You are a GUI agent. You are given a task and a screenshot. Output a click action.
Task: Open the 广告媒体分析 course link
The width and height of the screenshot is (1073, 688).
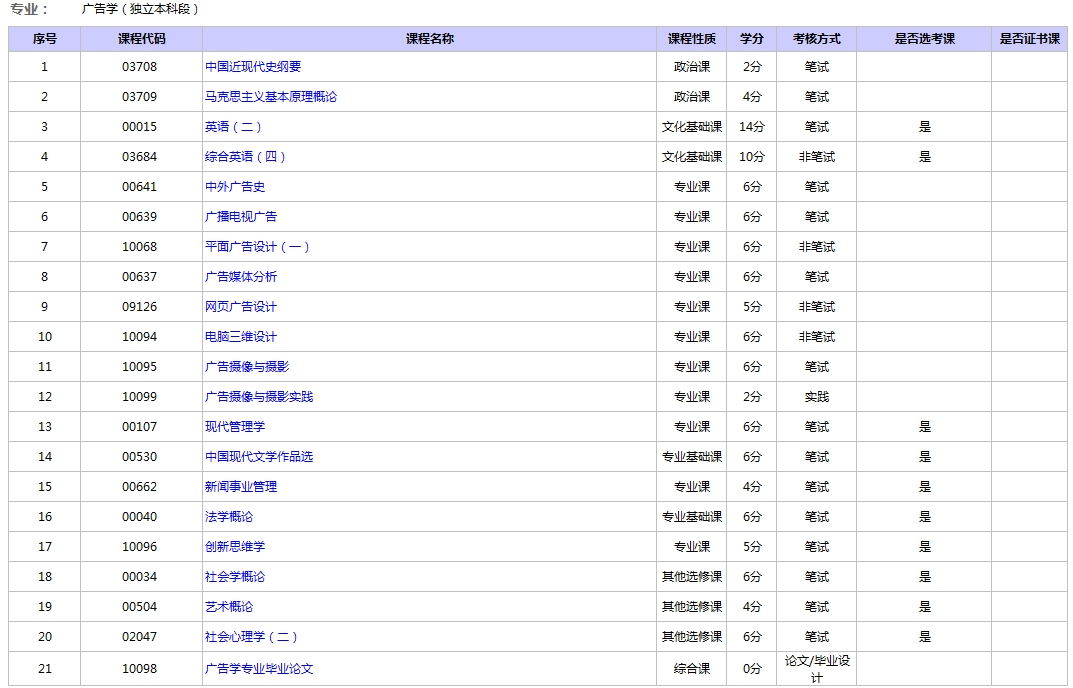click(241, 277)
